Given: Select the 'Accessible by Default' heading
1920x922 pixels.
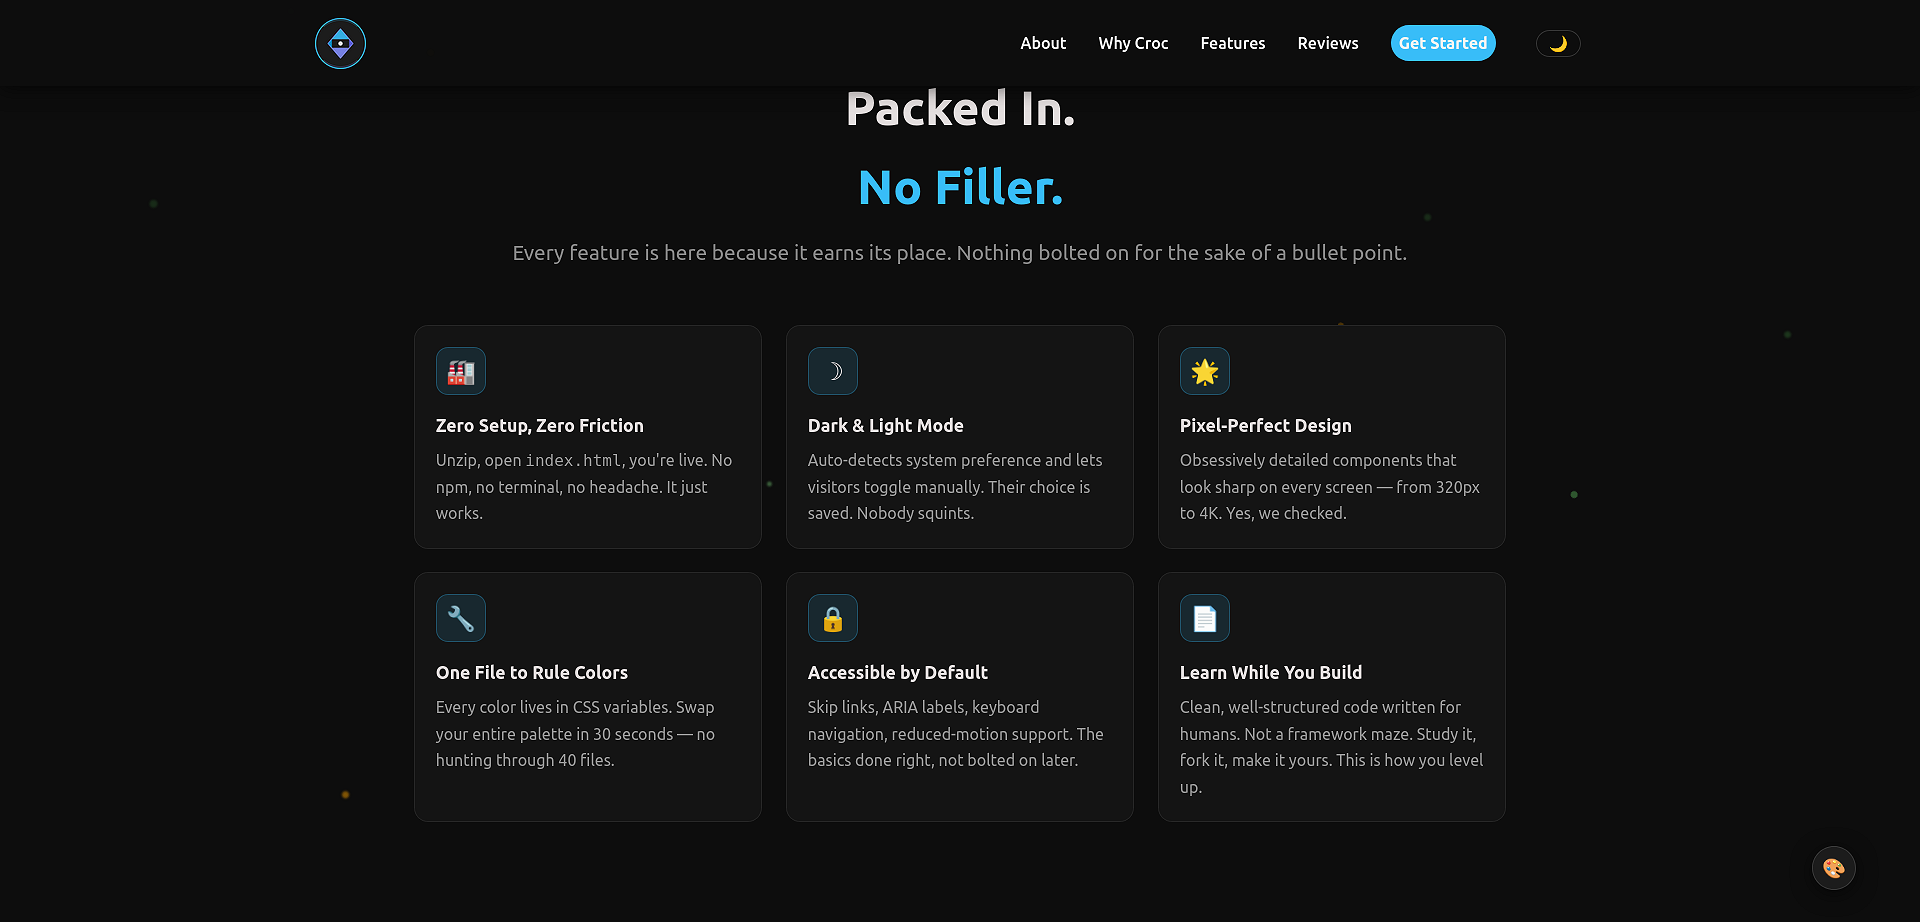Looking at the screenshot, I should 898,672.
